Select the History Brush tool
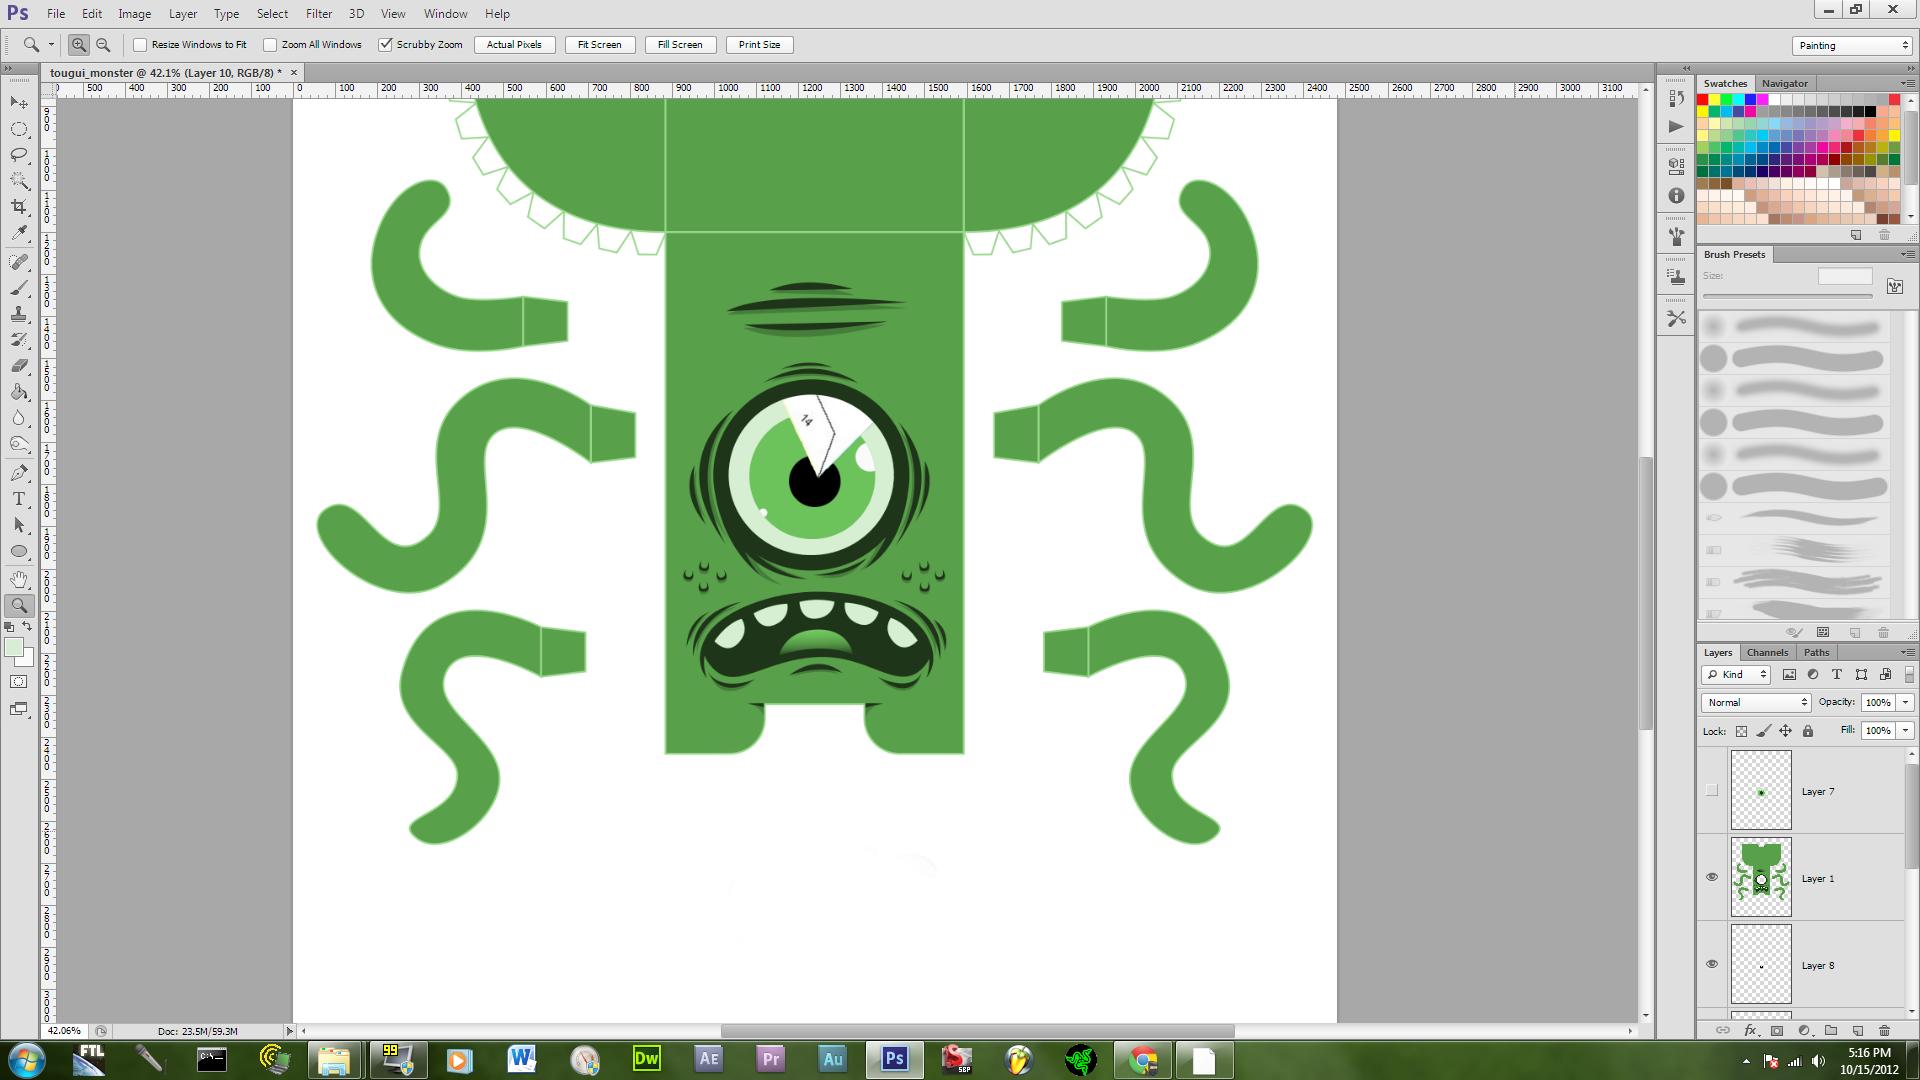1920x1080 pixels. click(19, 340)
